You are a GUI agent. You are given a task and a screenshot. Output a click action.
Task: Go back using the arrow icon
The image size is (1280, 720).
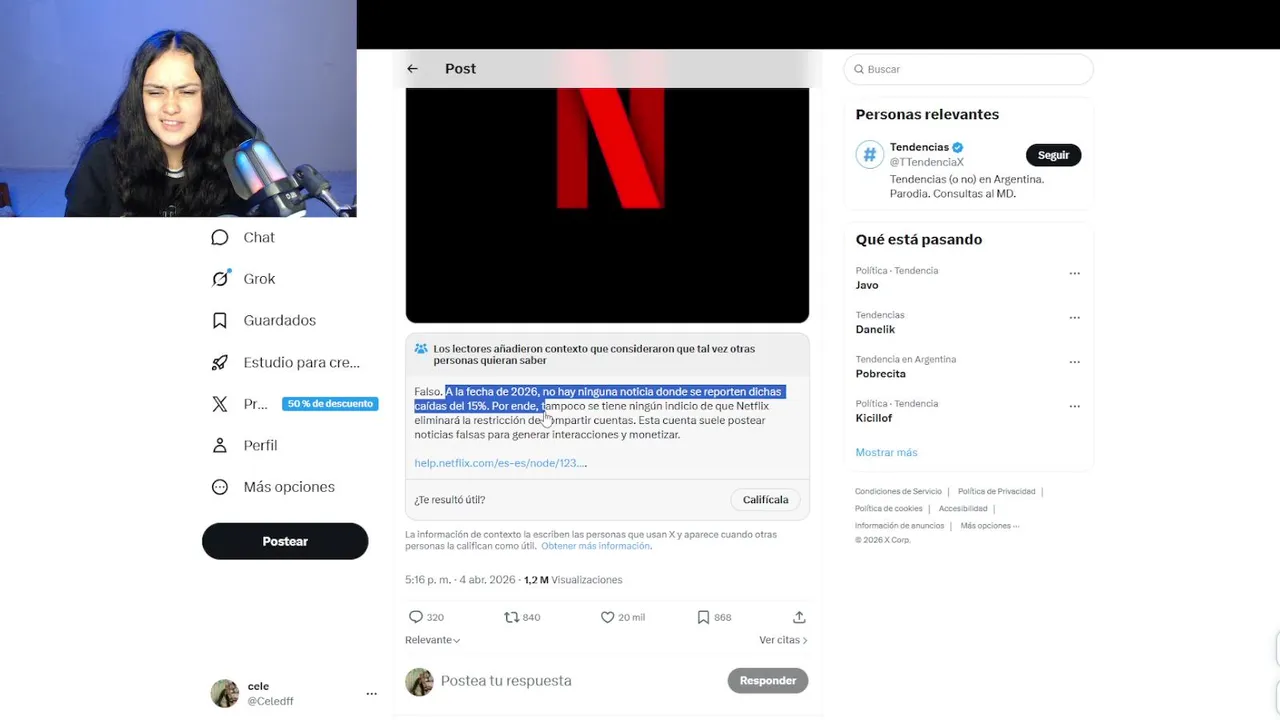pyautogui.click(x=412, y=69)
